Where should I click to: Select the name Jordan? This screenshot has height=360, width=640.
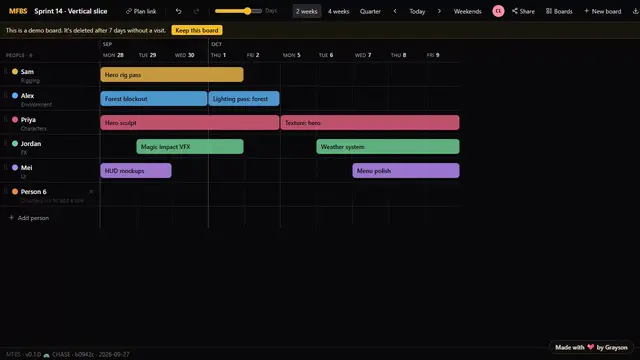point(31,143)
